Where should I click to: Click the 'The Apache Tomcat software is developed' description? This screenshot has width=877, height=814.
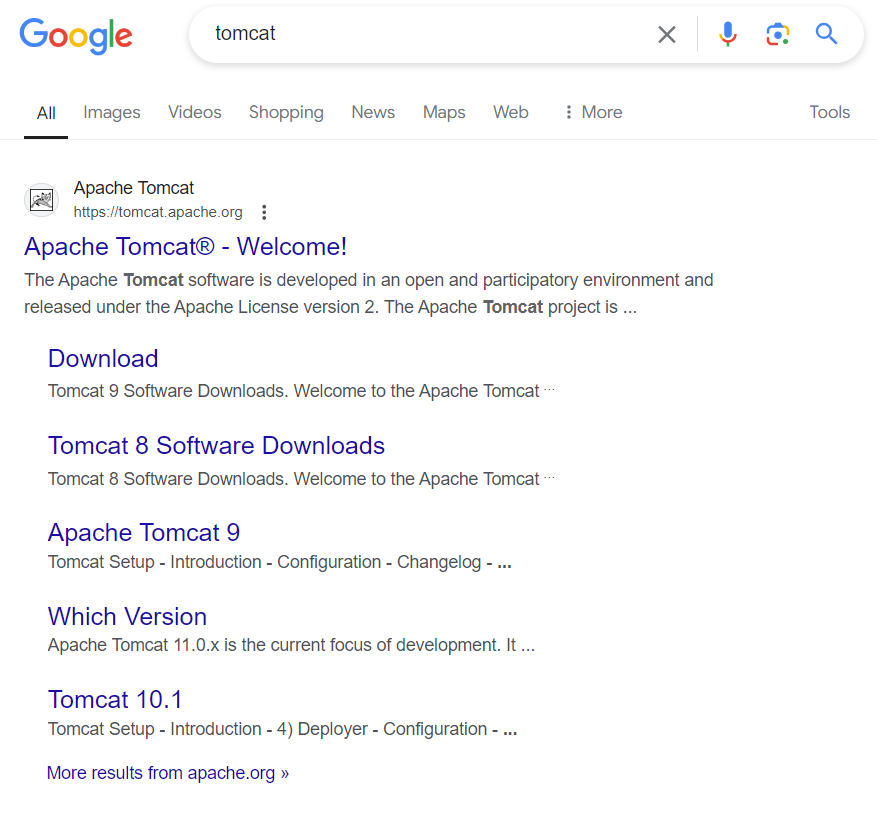(x=369, y=294)
